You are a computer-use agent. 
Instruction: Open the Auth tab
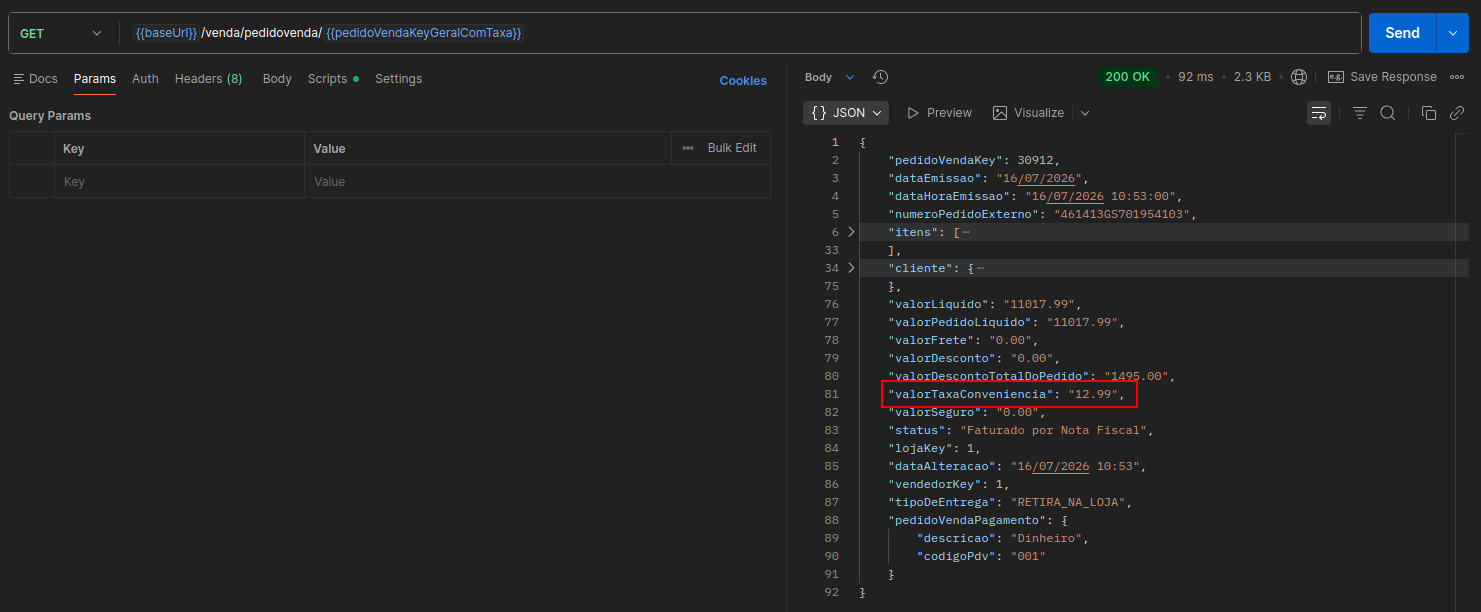coord(145,79)
